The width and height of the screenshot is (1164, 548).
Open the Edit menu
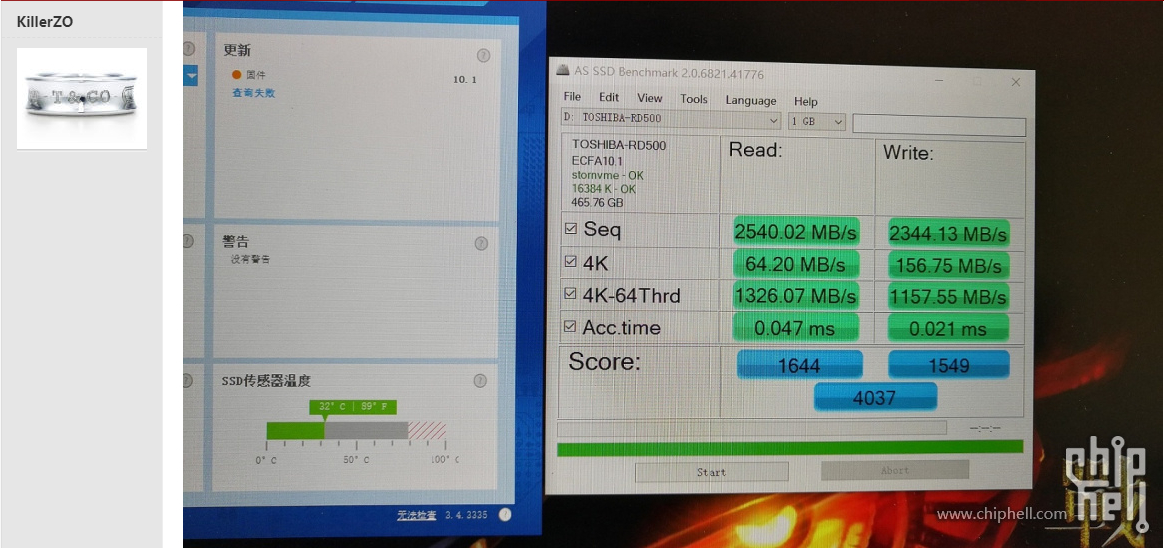(x=609, y=97)
